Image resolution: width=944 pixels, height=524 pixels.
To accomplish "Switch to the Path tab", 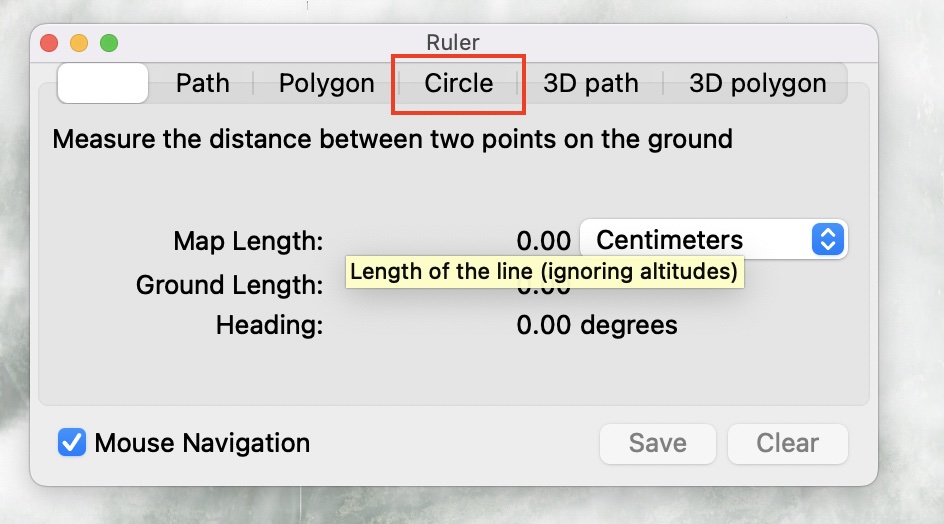I will (x=203, y=83).
